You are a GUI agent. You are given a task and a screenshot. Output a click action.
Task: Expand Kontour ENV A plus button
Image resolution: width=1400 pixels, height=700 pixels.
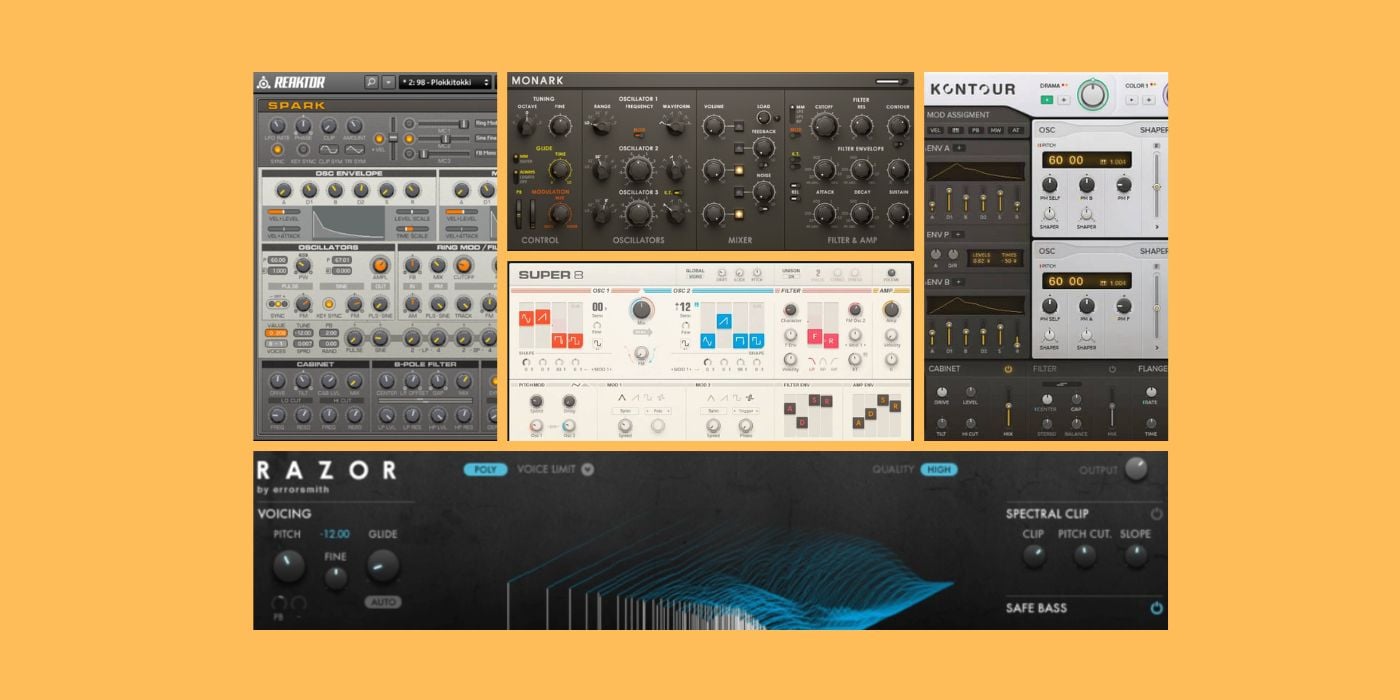pos(960,148)
